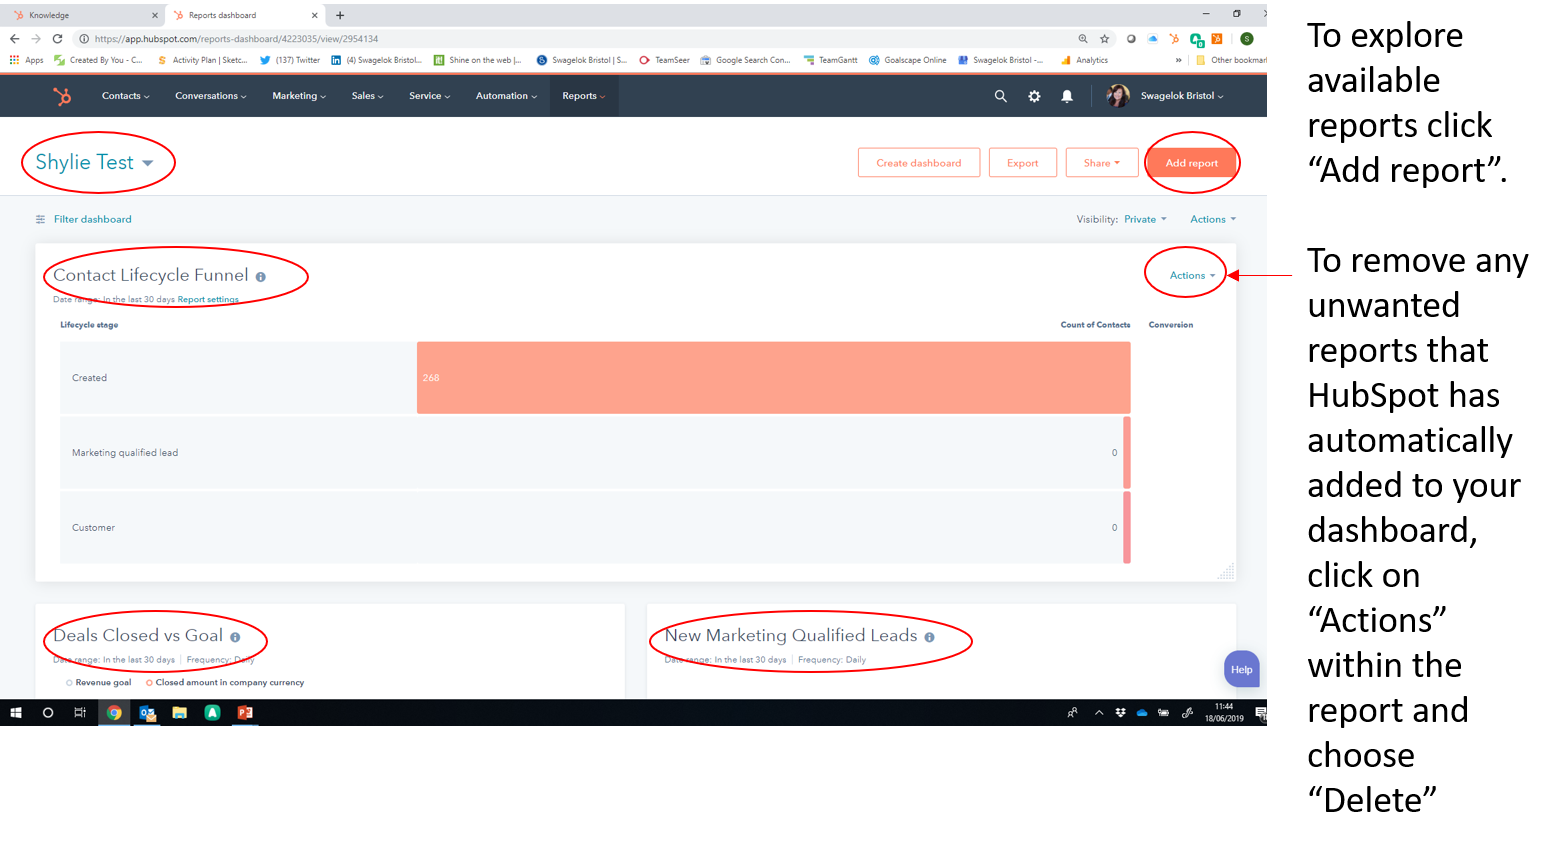Open the Share dropdown

pos(1102,163)
